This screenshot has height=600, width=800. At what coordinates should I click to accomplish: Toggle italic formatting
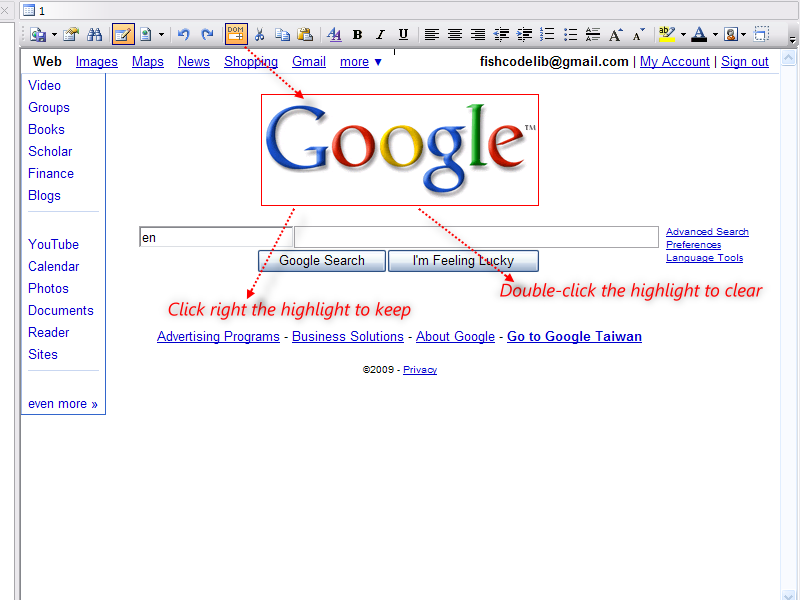(x=380, y=35)
